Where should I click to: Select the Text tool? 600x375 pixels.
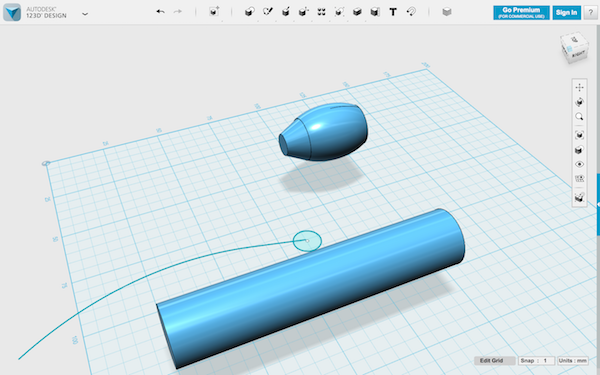(x=393, y=12)
